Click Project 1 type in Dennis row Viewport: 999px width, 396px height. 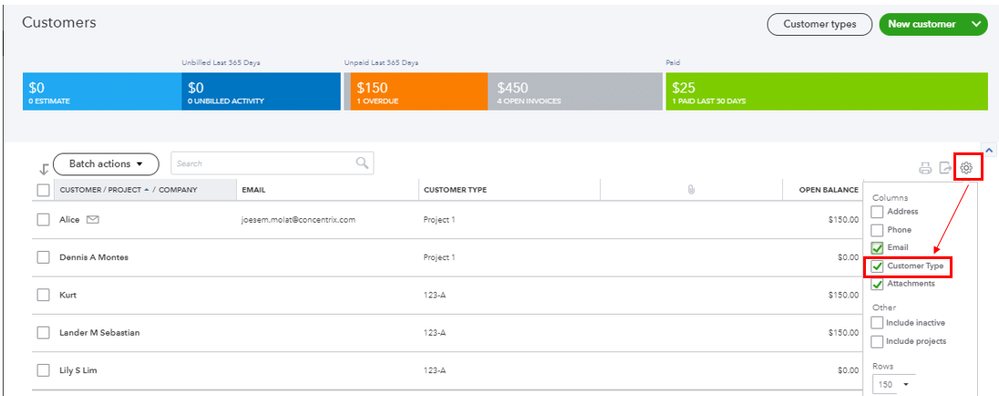(440, 258)
